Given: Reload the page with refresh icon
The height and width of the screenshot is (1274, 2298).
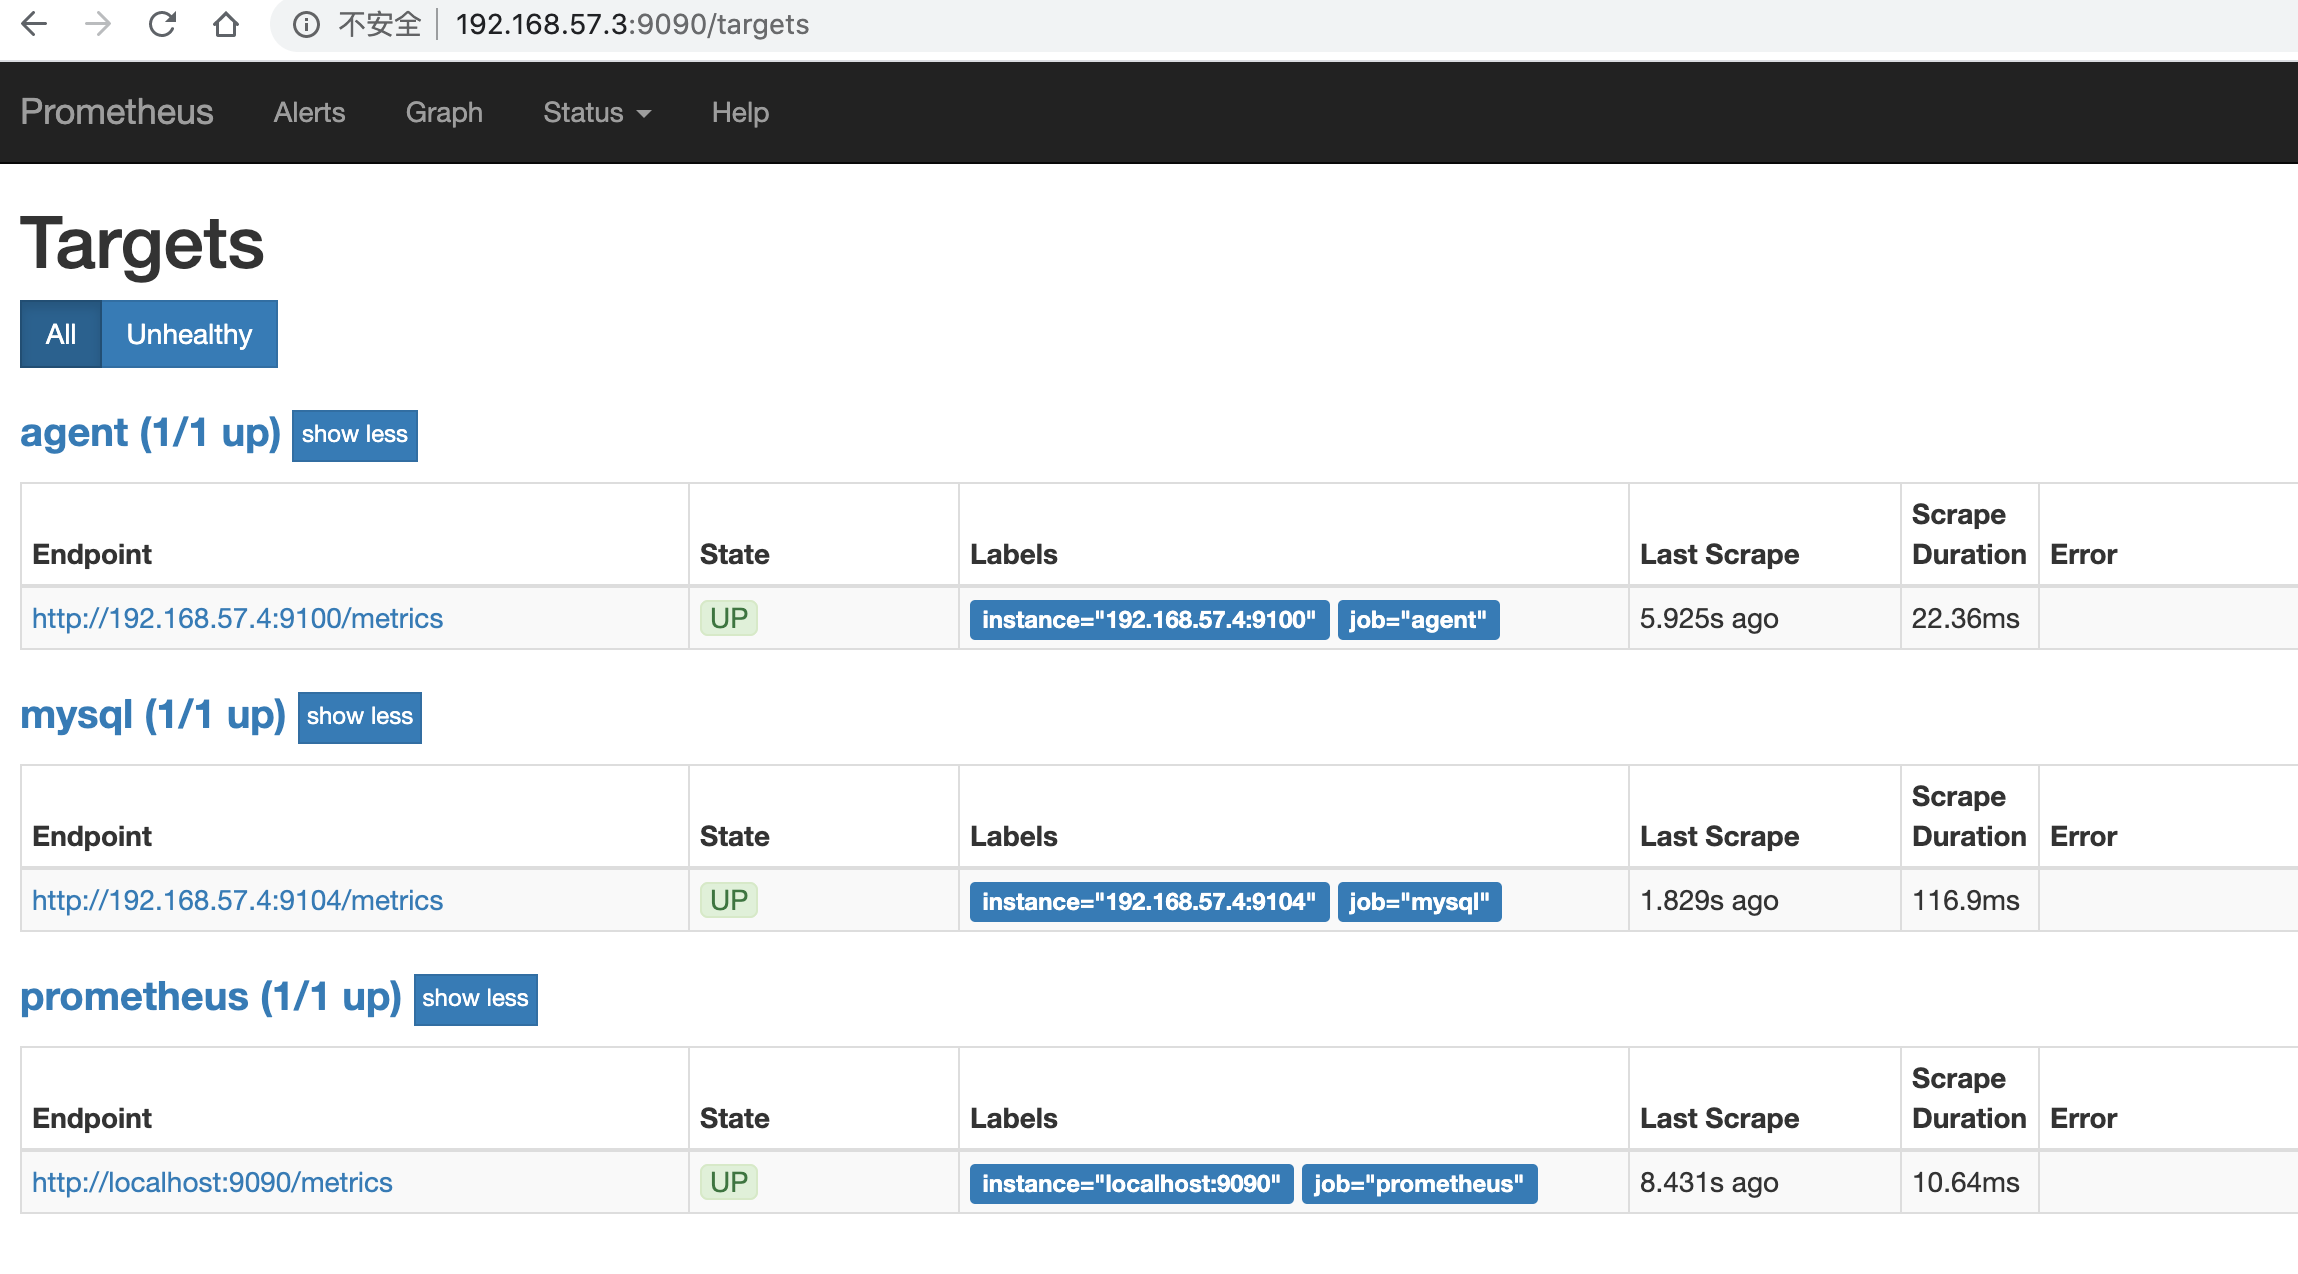Looking at the screenshot, I should [162, 24].
